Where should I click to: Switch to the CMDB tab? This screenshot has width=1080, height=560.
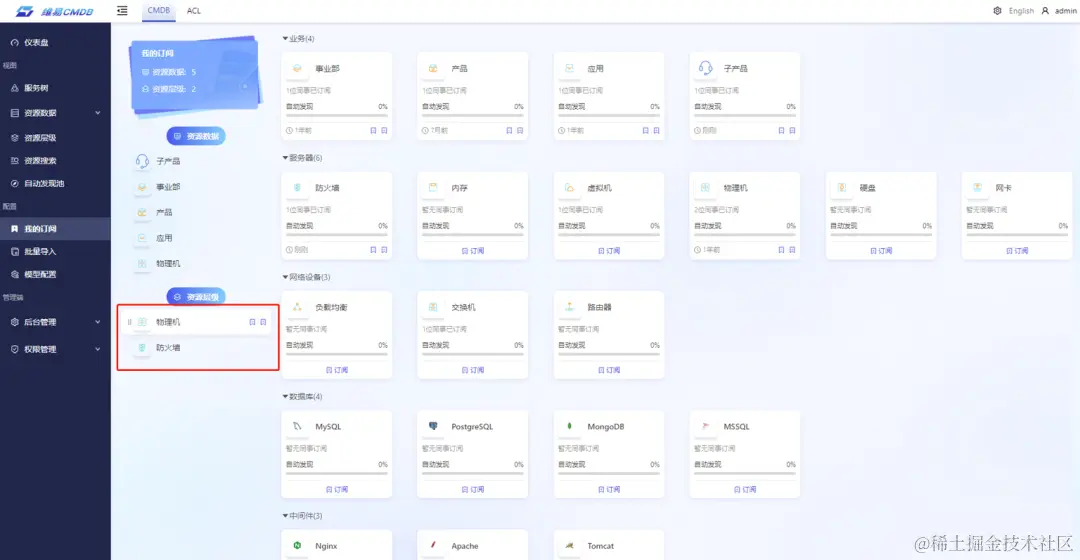pyautogui.click(x=158, y=10)
